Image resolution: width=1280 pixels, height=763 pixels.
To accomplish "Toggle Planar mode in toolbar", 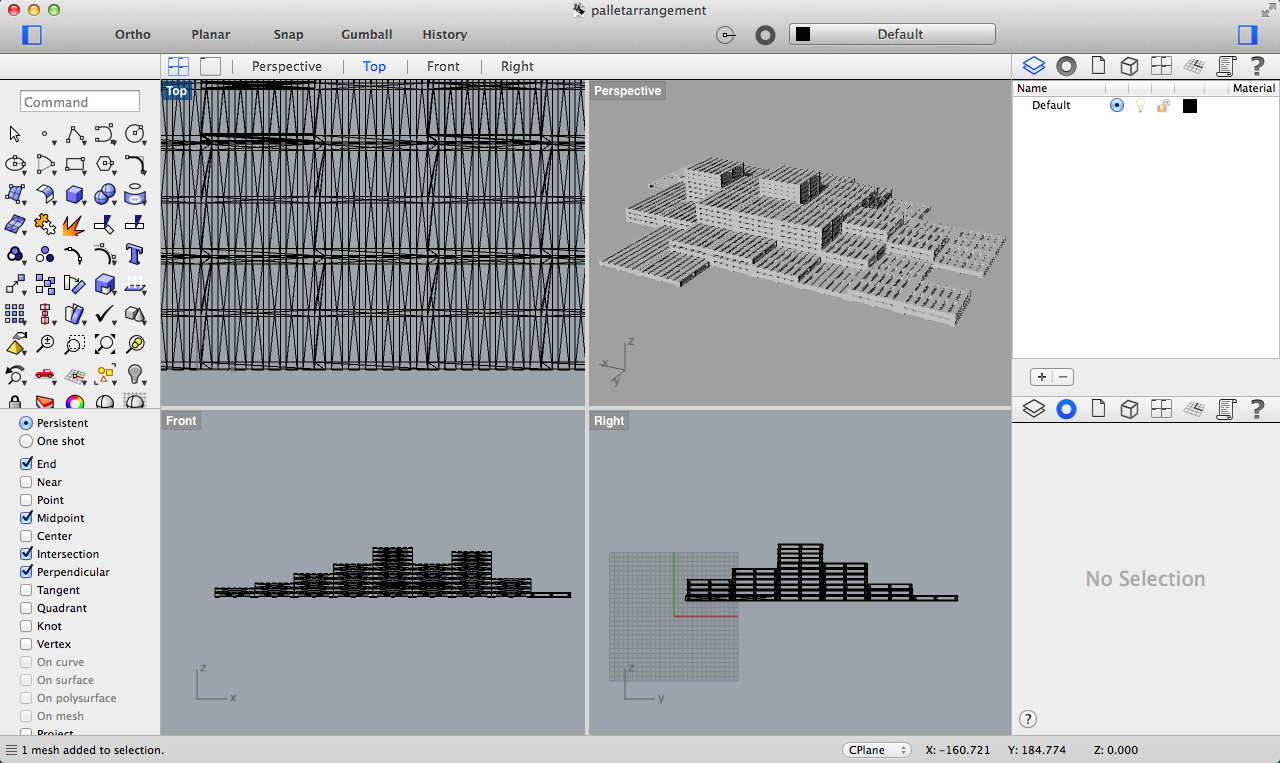I will 211,34.
